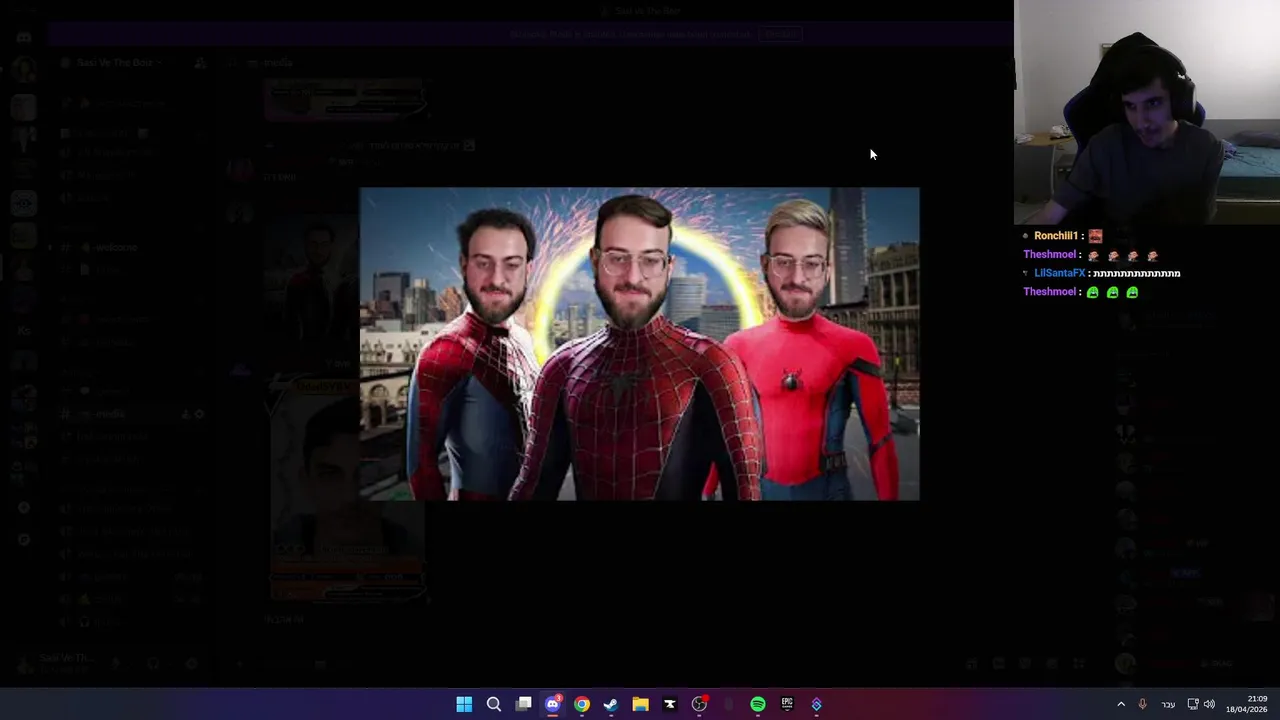1280x720 pixels.
Task: Open Steam from the taskbar
Action: tap(611, 704)
